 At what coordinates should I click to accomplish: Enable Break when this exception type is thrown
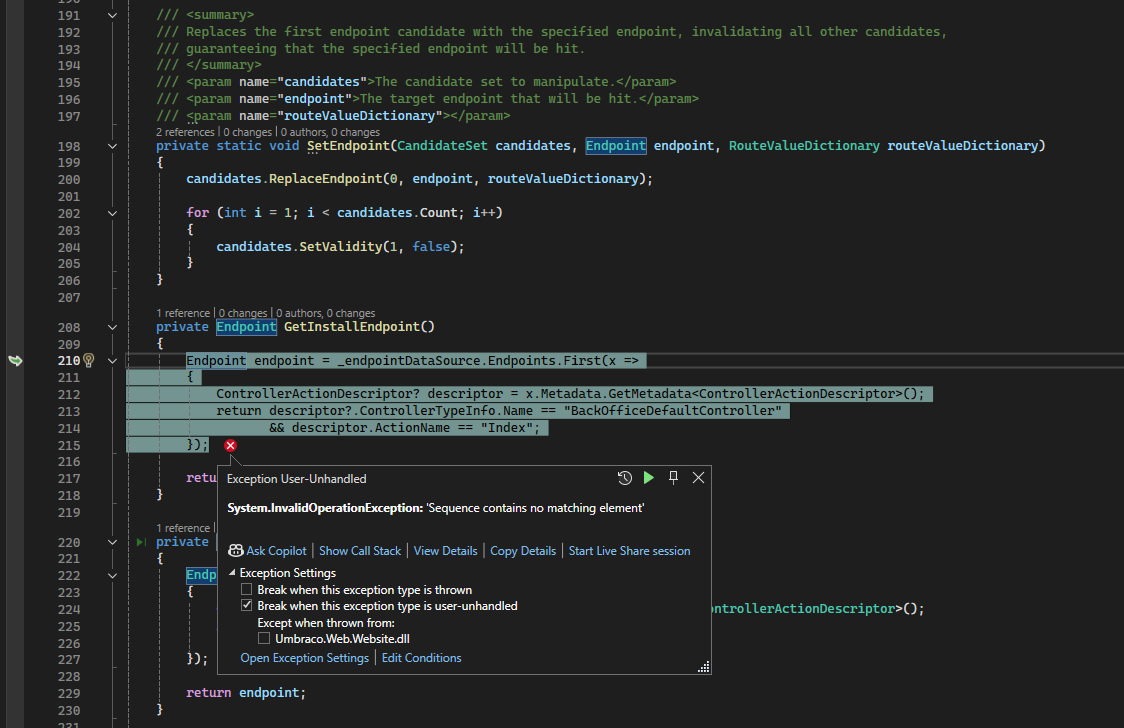(247, 590)
